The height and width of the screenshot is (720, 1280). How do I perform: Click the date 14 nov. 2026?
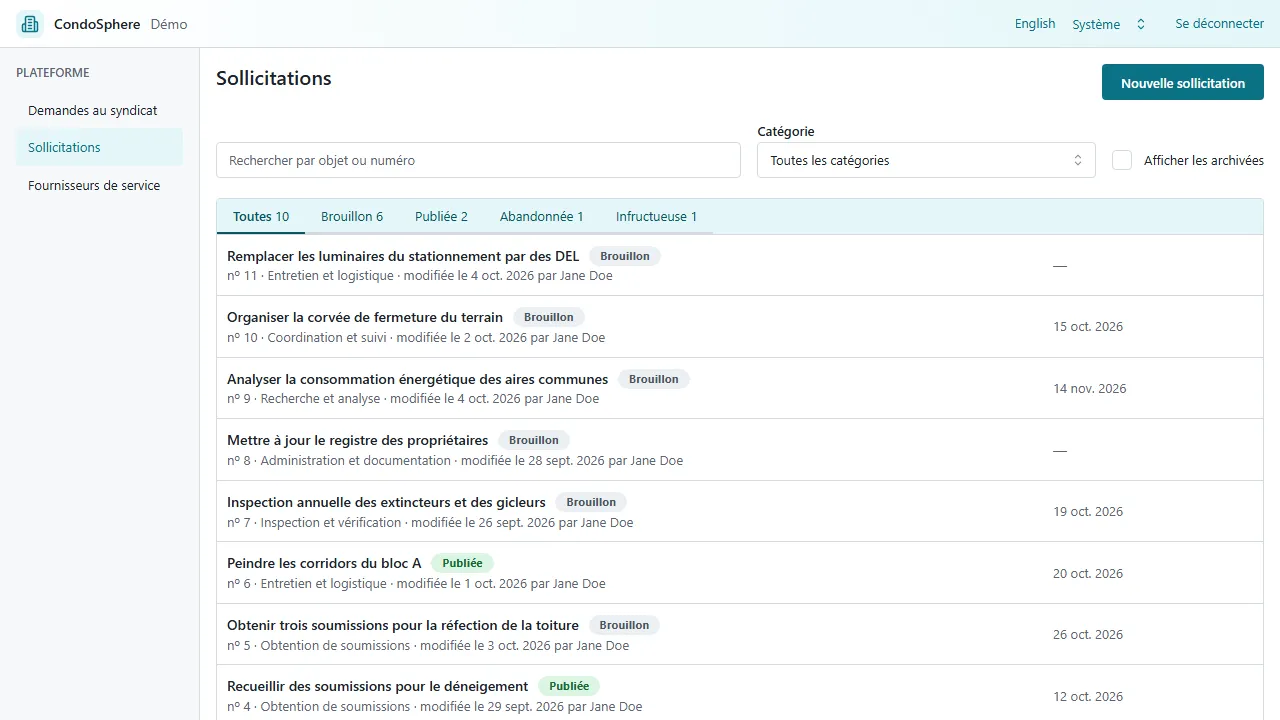click(1090, 389)
